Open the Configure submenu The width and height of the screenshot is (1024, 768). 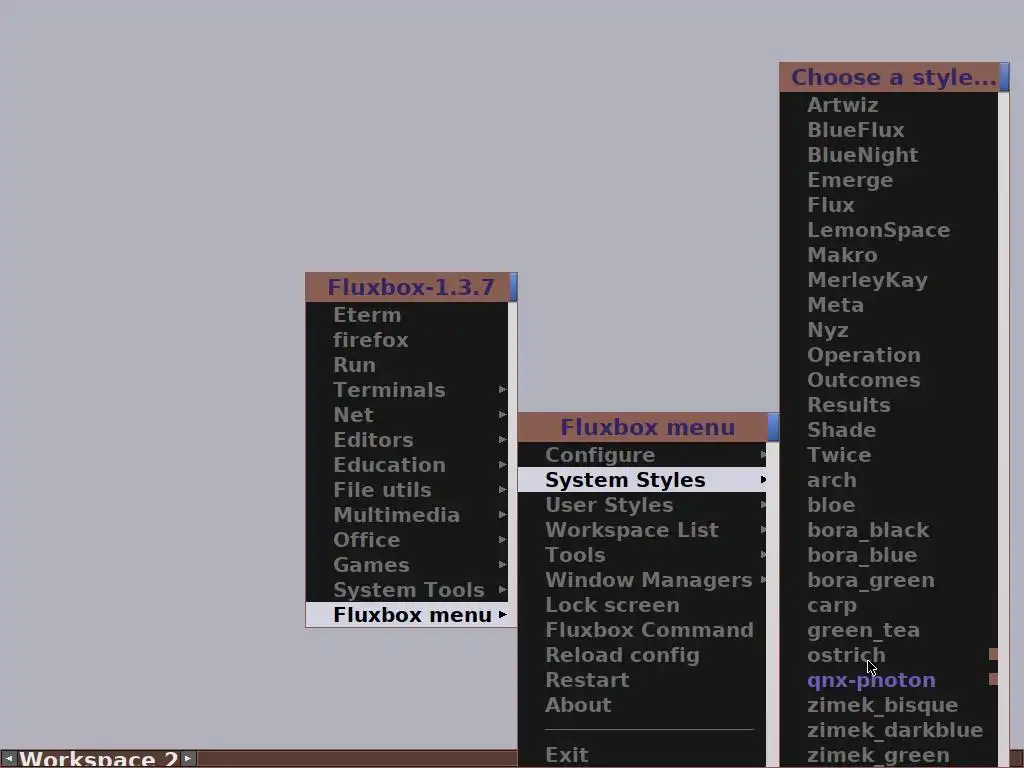[642, 455]
